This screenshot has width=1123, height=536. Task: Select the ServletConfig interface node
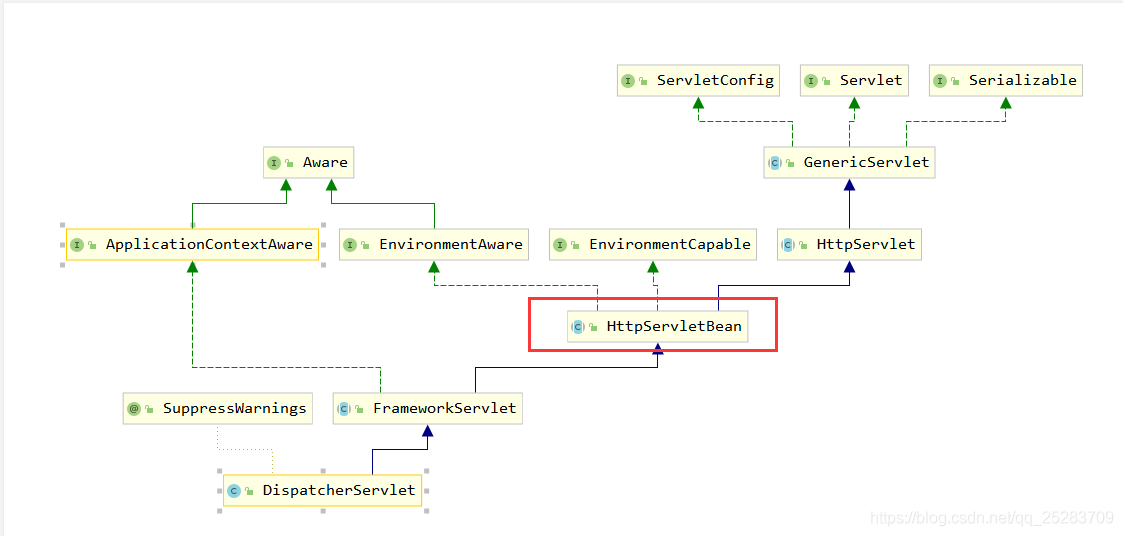coord(698,80)
